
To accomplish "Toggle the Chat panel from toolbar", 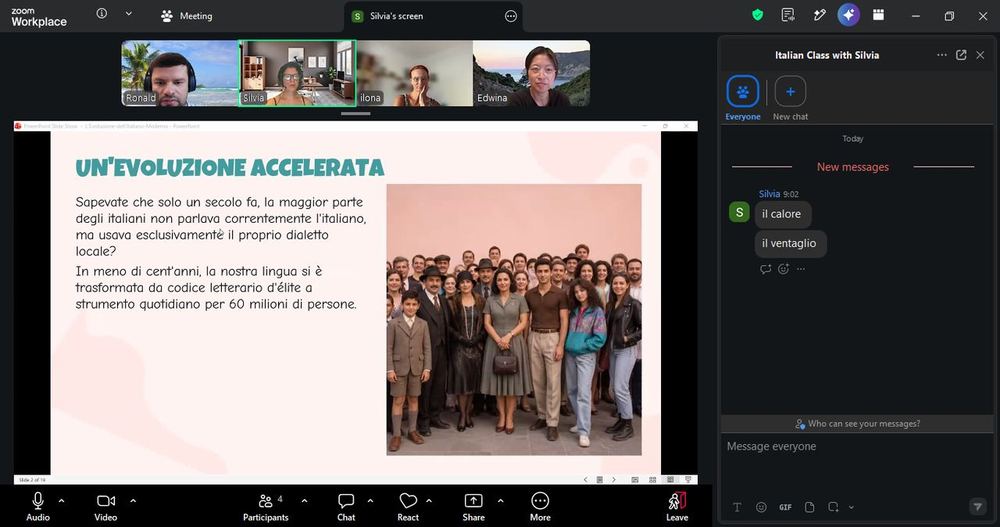I will 346,507.
